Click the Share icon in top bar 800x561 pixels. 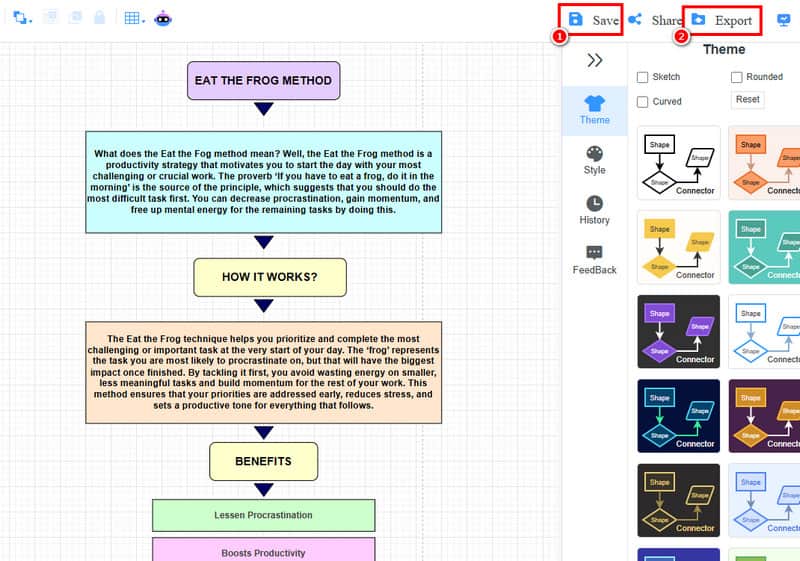coord(635,19)
